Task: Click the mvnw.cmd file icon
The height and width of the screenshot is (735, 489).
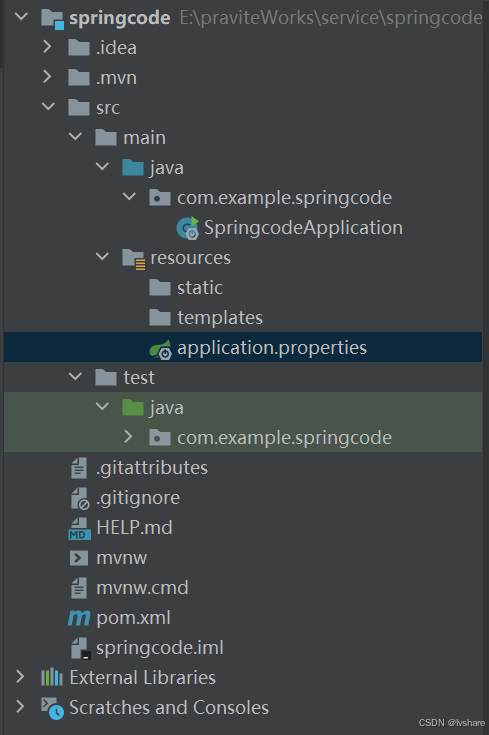Action: [79, 588]
